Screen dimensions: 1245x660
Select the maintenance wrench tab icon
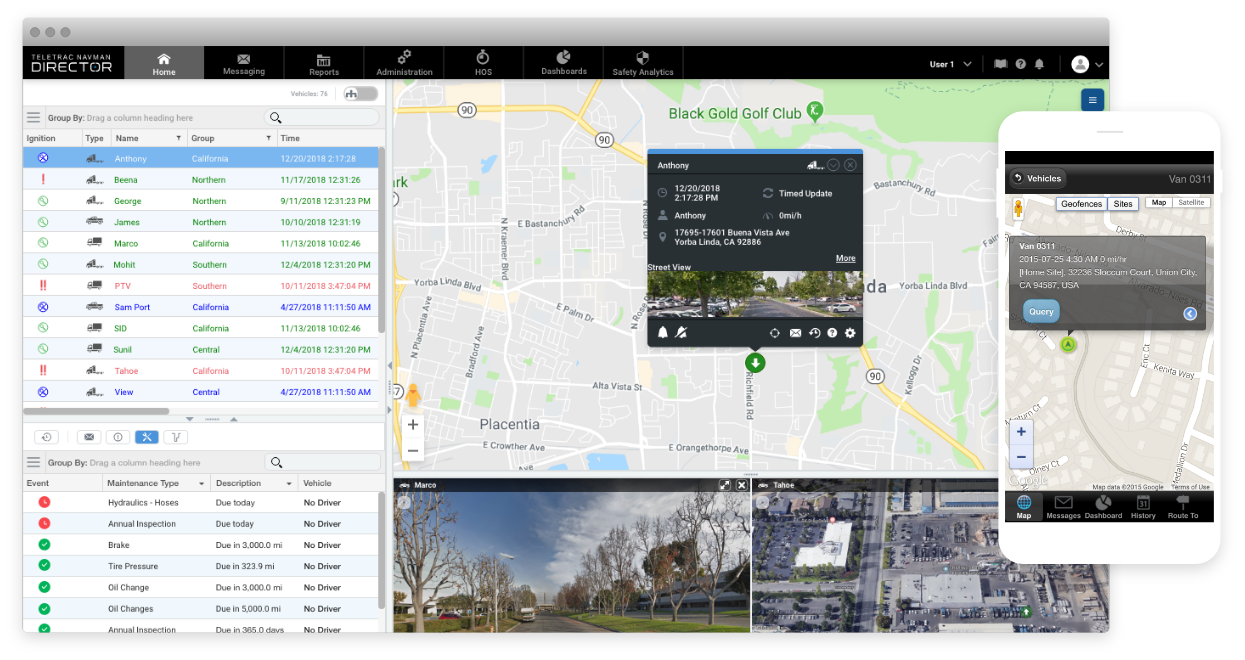pos(146,437)
